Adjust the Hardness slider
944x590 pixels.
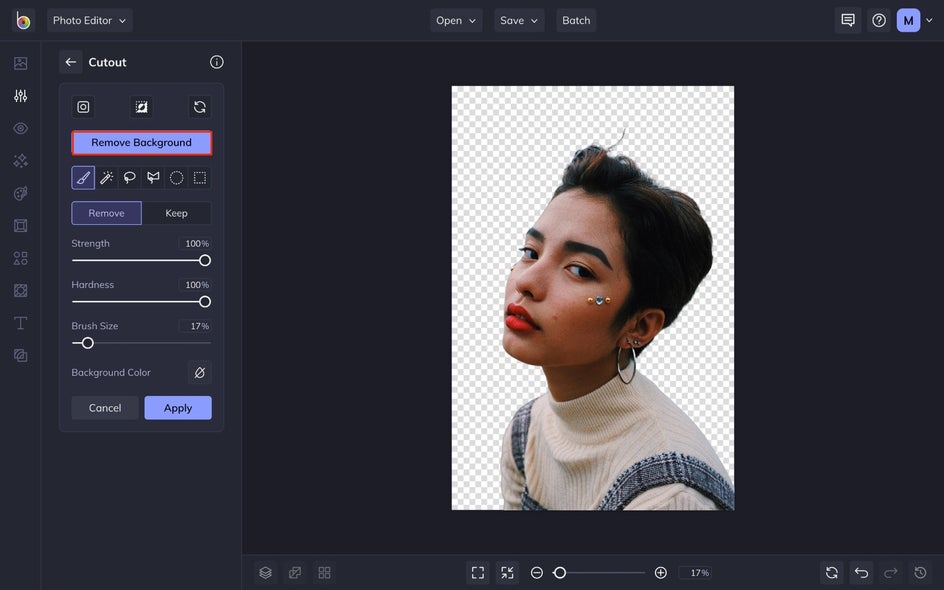[141, 302]
